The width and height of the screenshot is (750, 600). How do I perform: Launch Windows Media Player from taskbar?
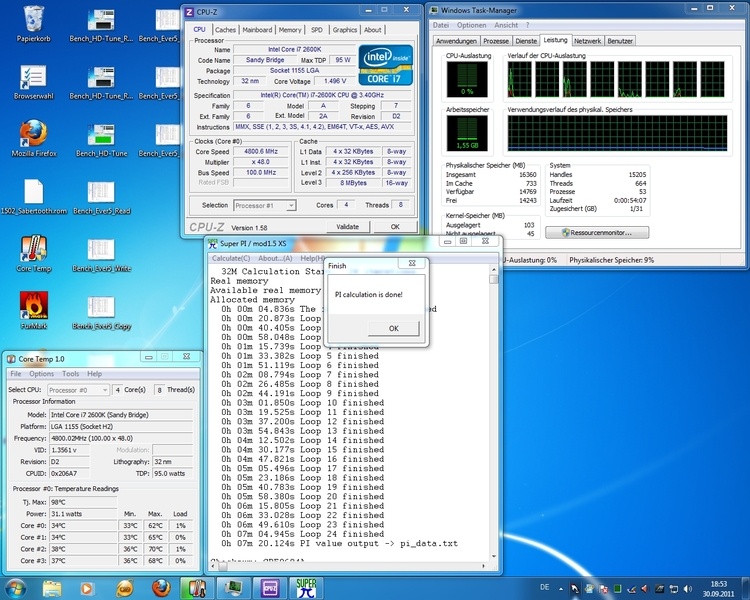pyautogui.click(x=87, y=589)
